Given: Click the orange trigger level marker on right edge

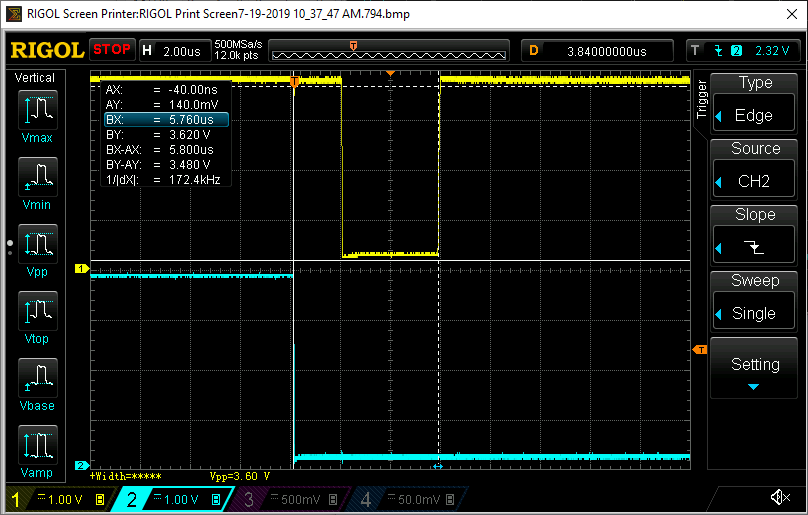Looking at the screenshot, I should pyautogui.click(x=699, y=349).
